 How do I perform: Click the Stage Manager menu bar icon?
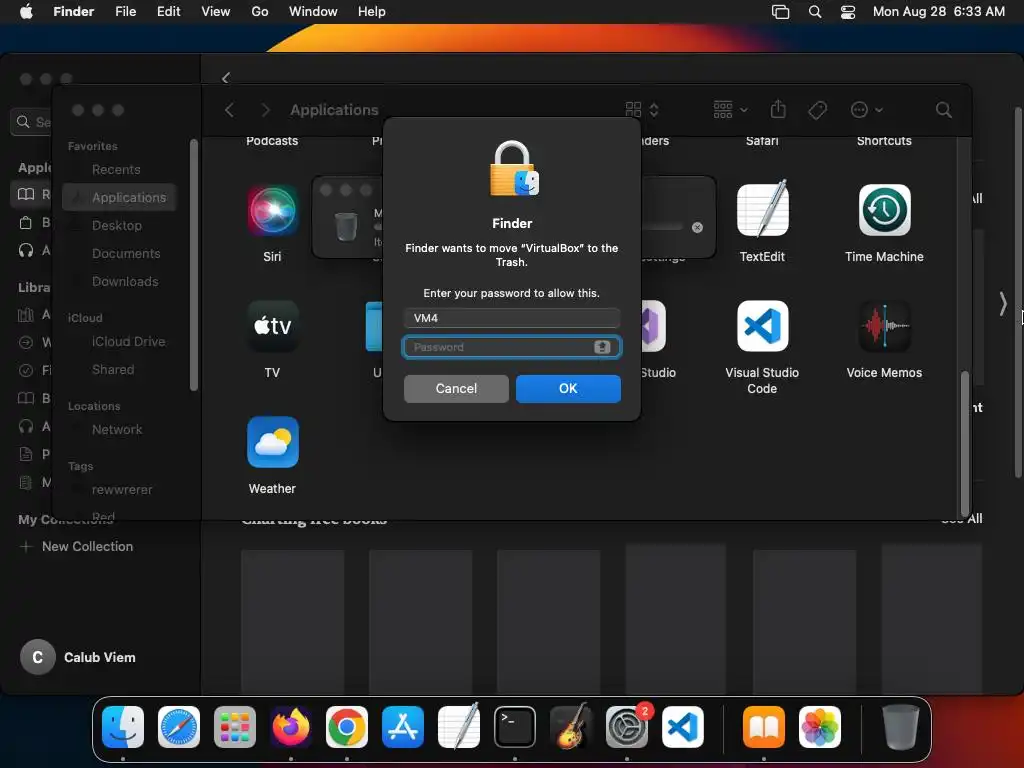point(780,12)
